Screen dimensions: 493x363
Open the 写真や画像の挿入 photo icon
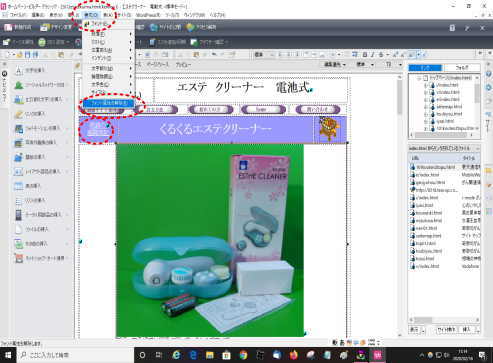(19, 143)
